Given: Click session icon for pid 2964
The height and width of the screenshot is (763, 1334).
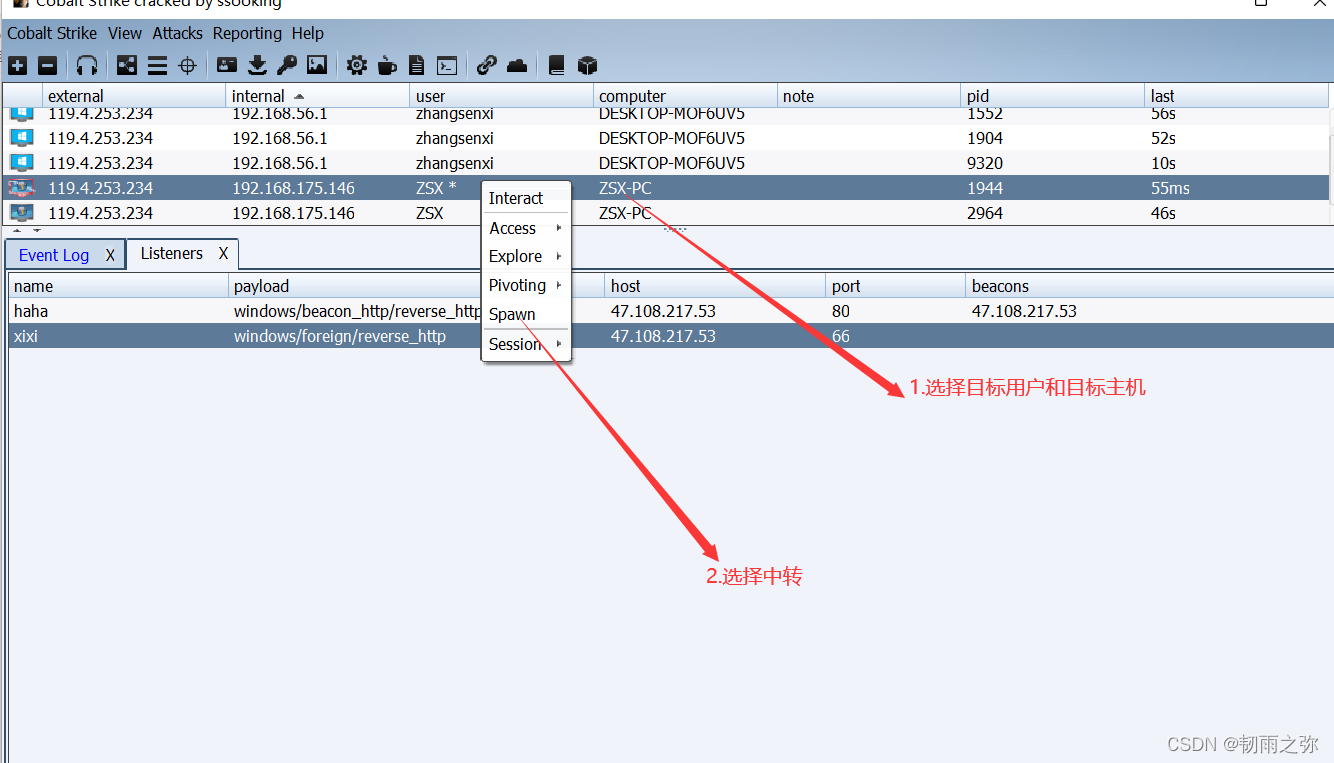Looking at the screenshot, I should 22,212.
